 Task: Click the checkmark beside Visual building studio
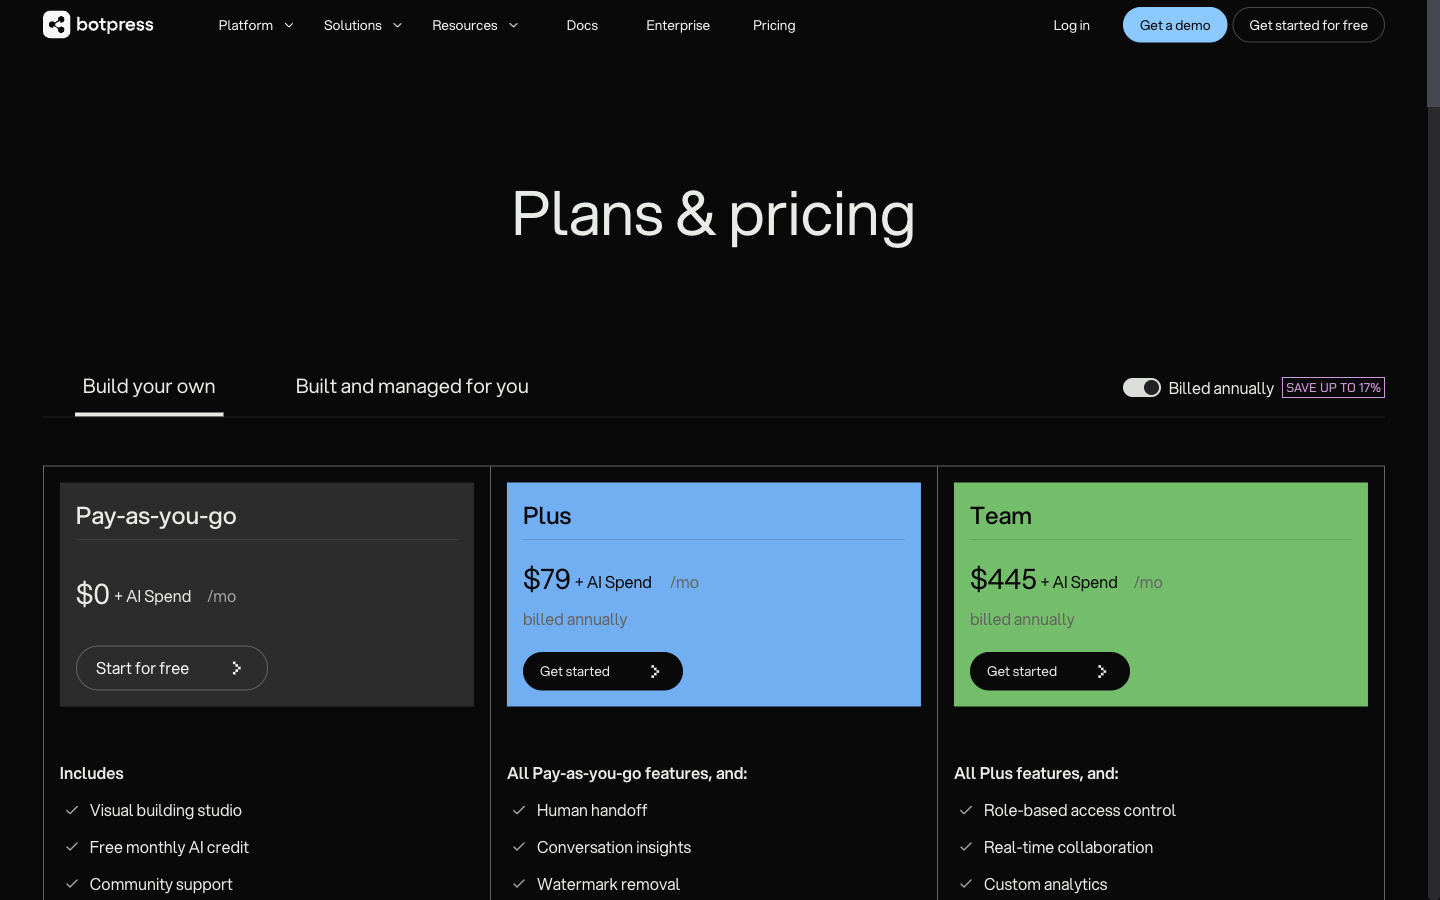[x=71, y=810]
